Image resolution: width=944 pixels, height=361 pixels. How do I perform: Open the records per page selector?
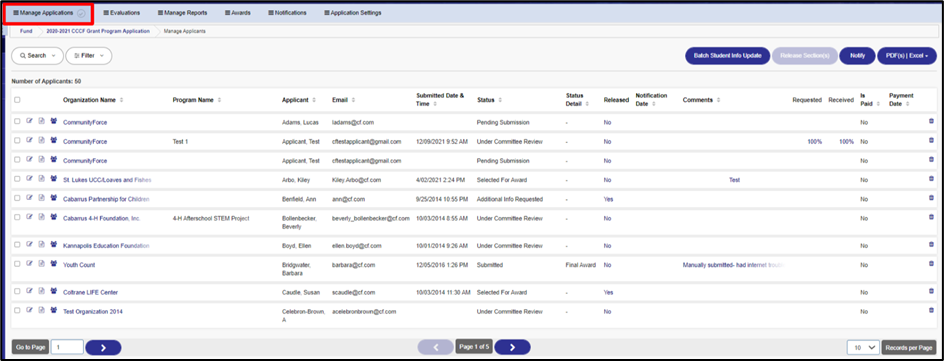863,347
